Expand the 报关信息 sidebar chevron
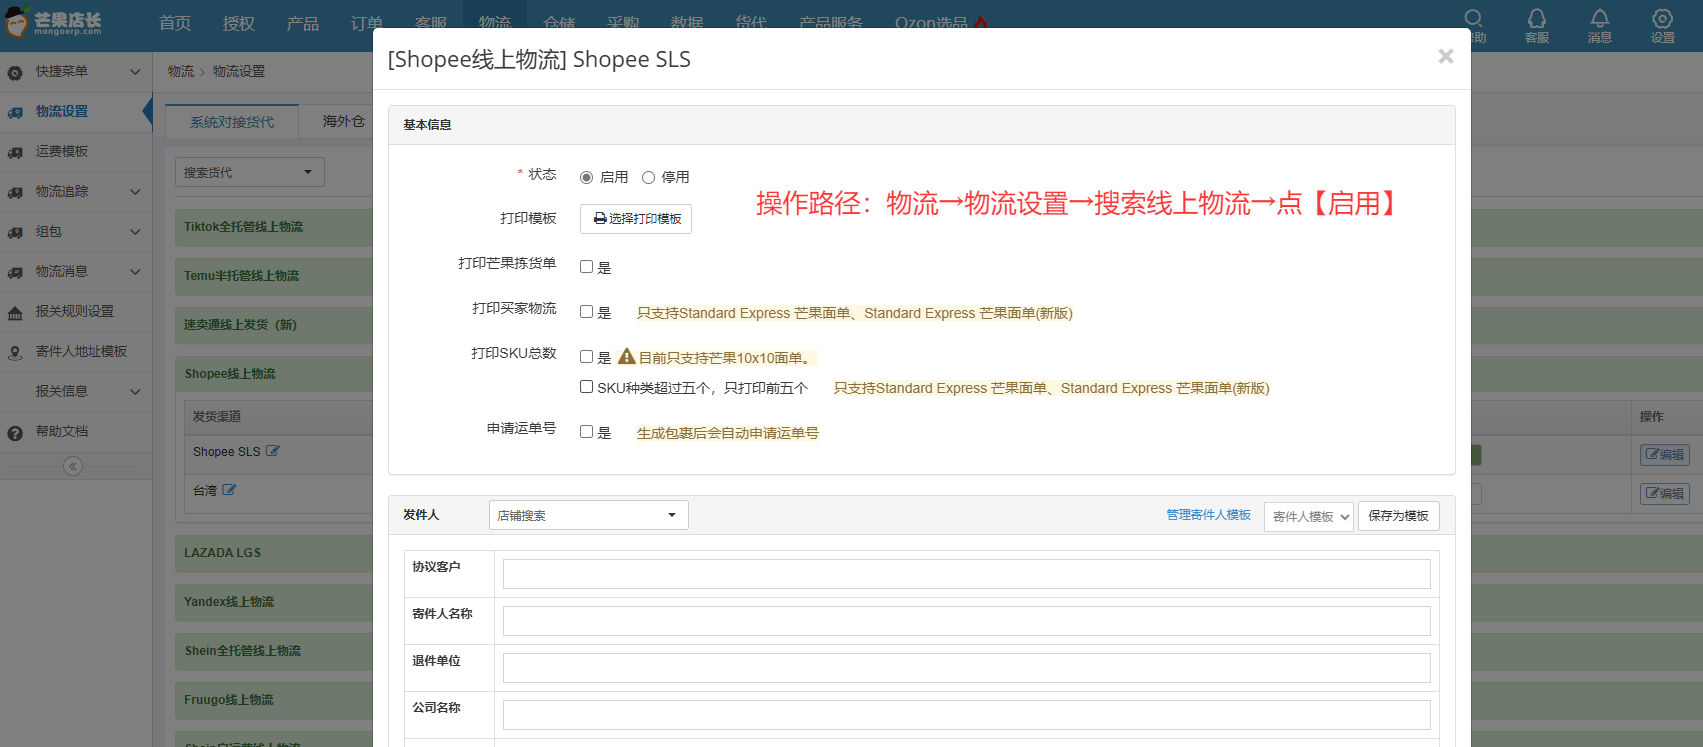This screenshot has width=1703, height=747. pyautogui.click(x=135, y=392)
